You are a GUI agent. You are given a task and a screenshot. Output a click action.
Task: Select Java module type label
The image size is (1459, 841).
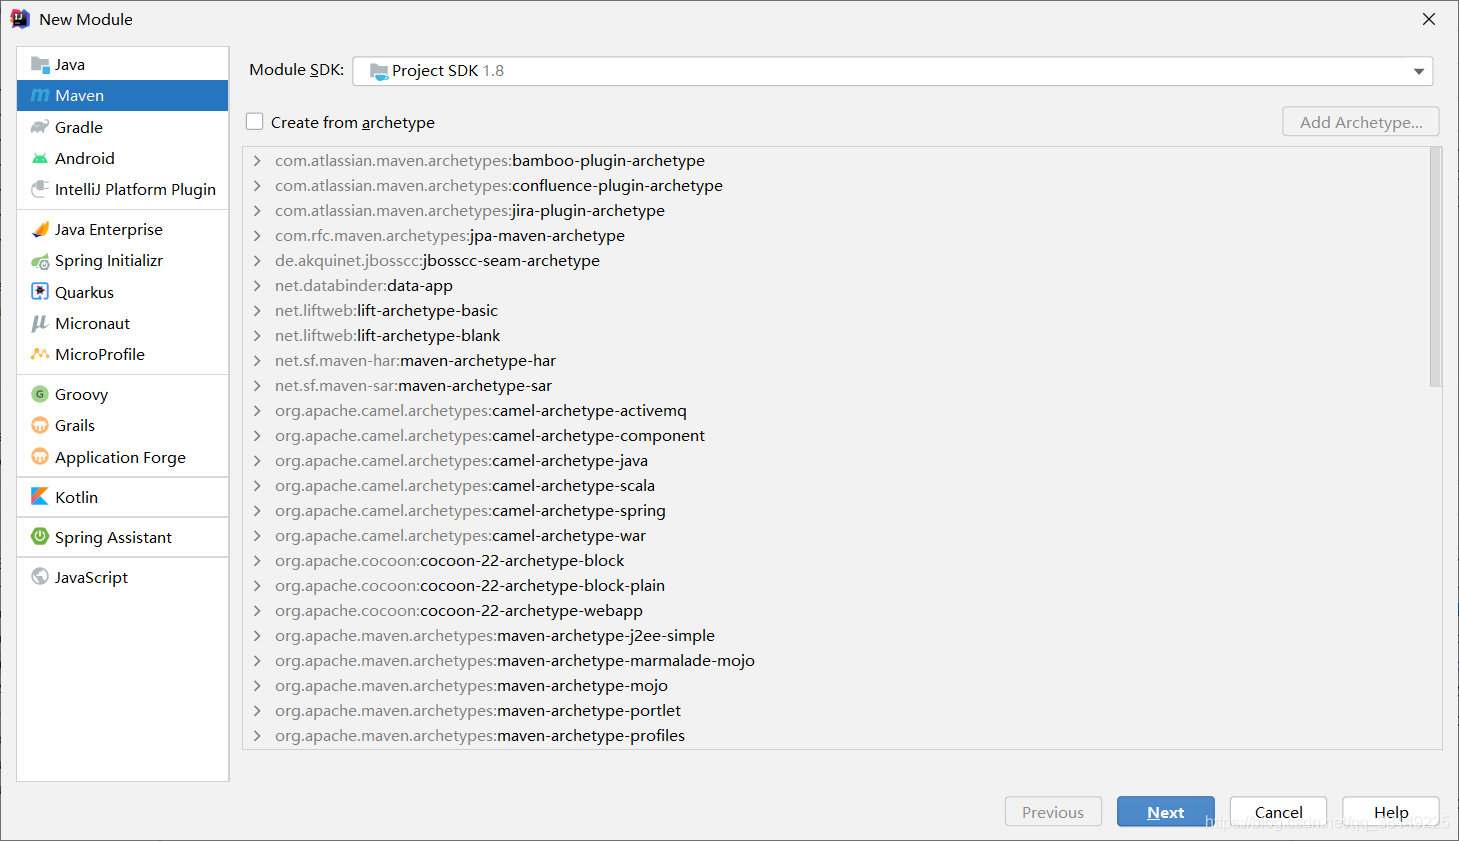click(x=70, y=65)
